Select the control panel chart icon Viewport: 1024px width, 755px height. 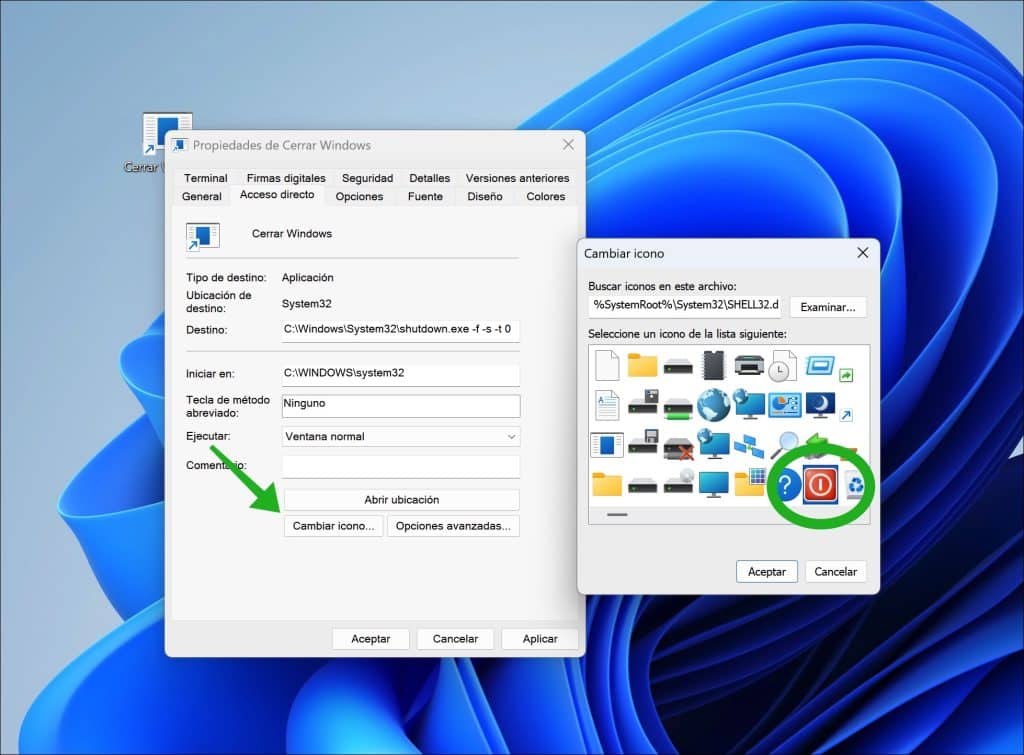tap(784, 405)
